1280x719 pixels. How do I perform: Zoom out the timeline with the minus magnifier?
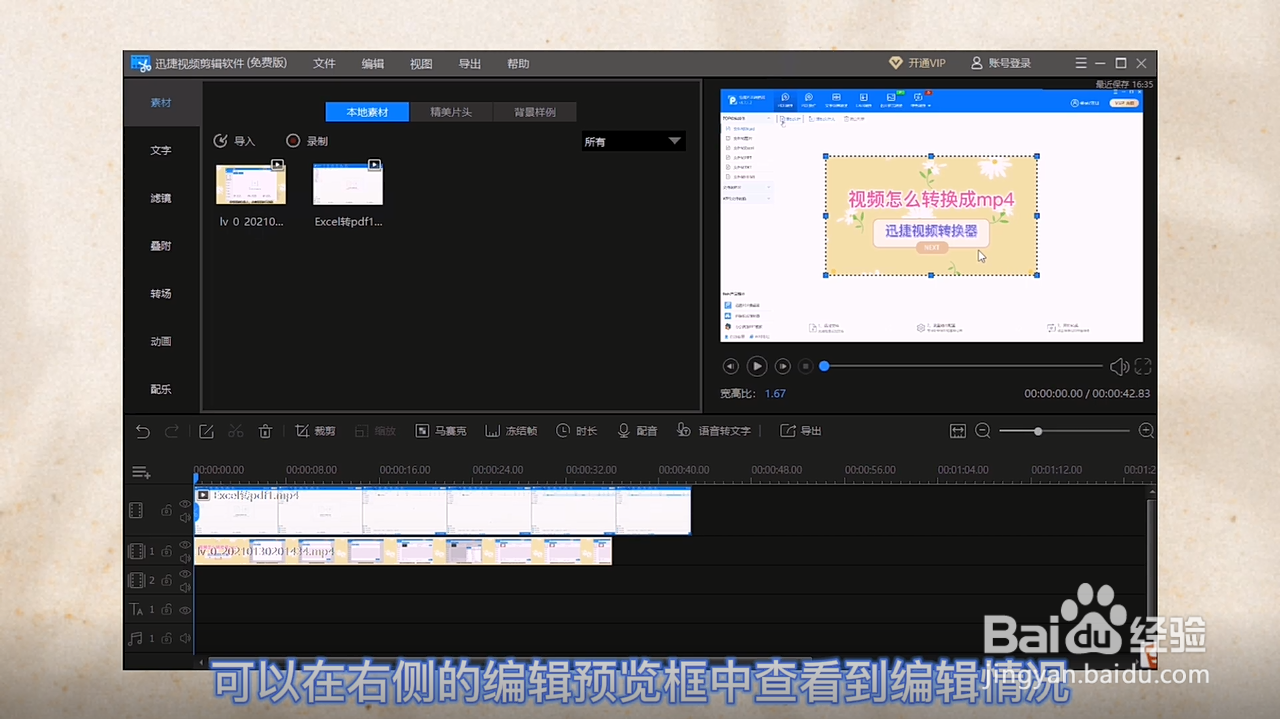[983, 431]
